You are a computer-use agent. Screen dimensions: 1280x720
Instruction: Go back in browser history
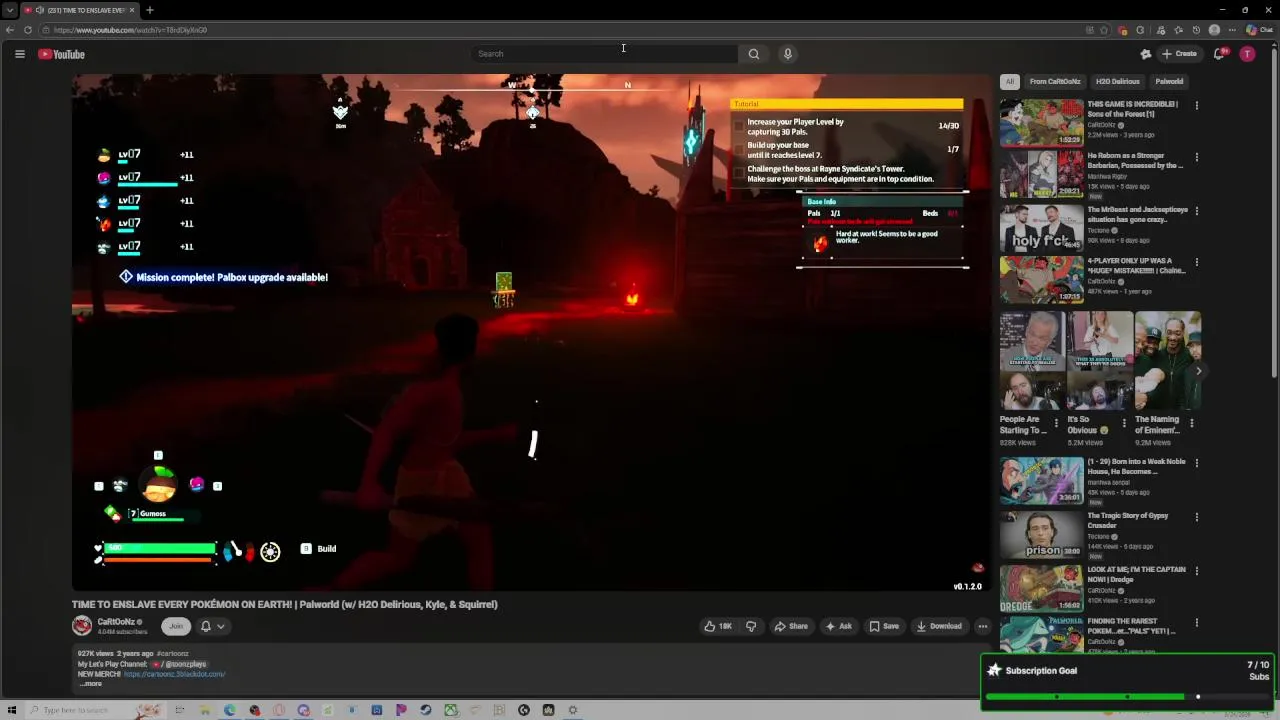(x=10, y=30)
